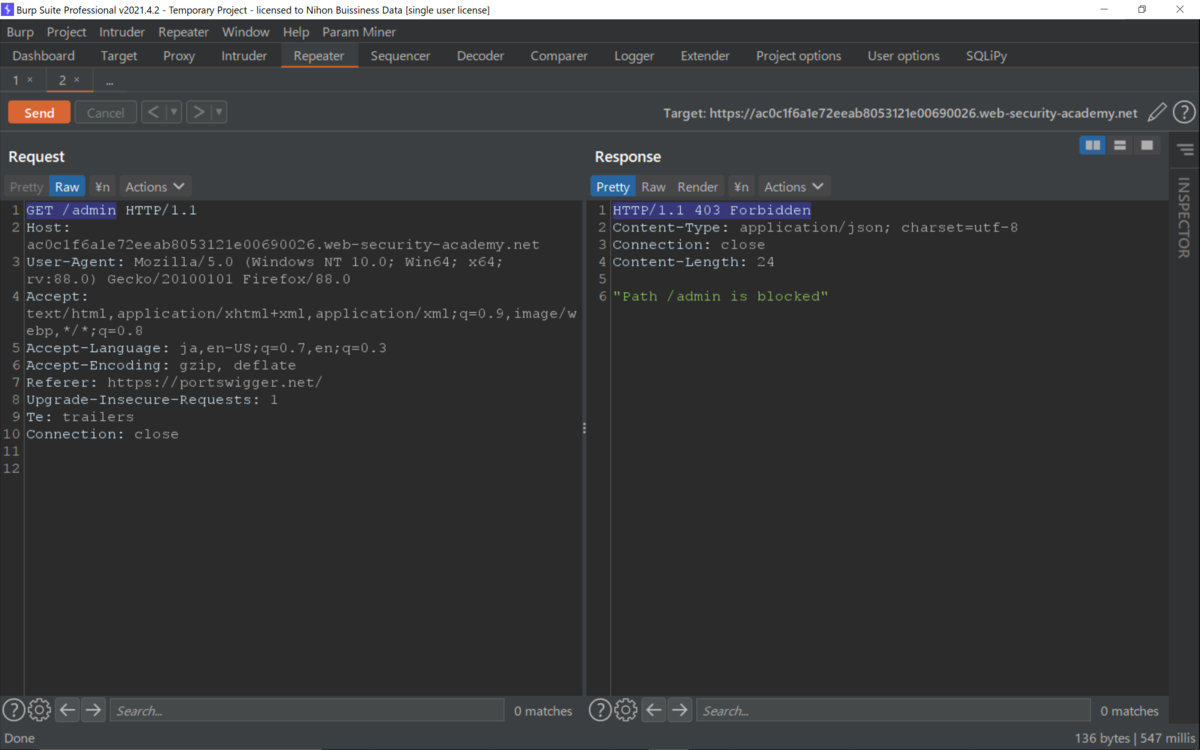Viewport: 1200px width, 750px height.
Task: Click the Burp Suite logo in title bar
Action: click(x=8, y=9)
